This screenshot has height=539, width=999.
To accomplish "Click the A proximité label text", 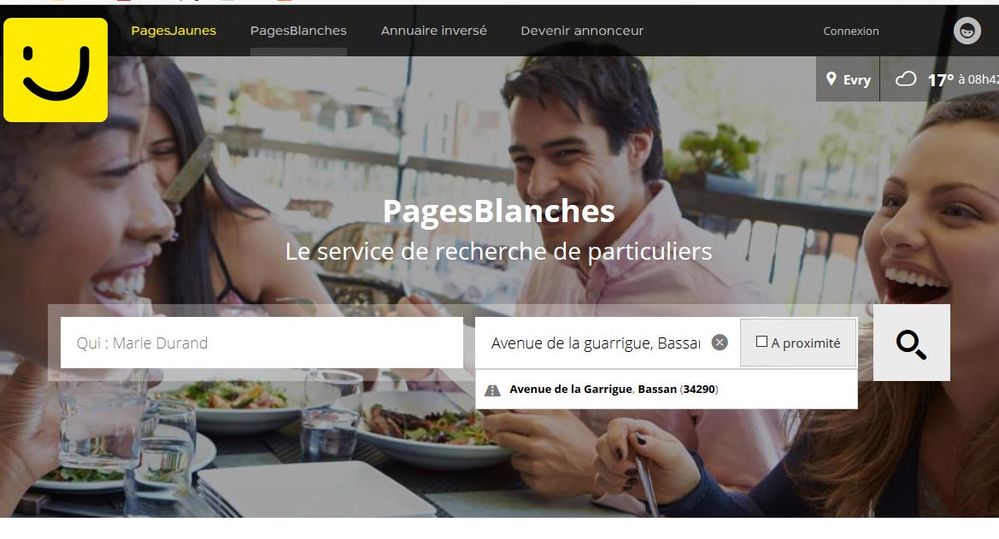I will (805, 343).
